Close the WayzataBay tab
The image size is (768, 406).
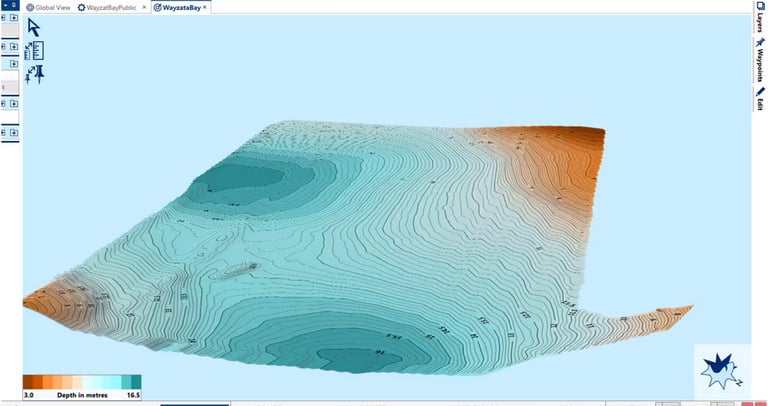pos(204,8)
